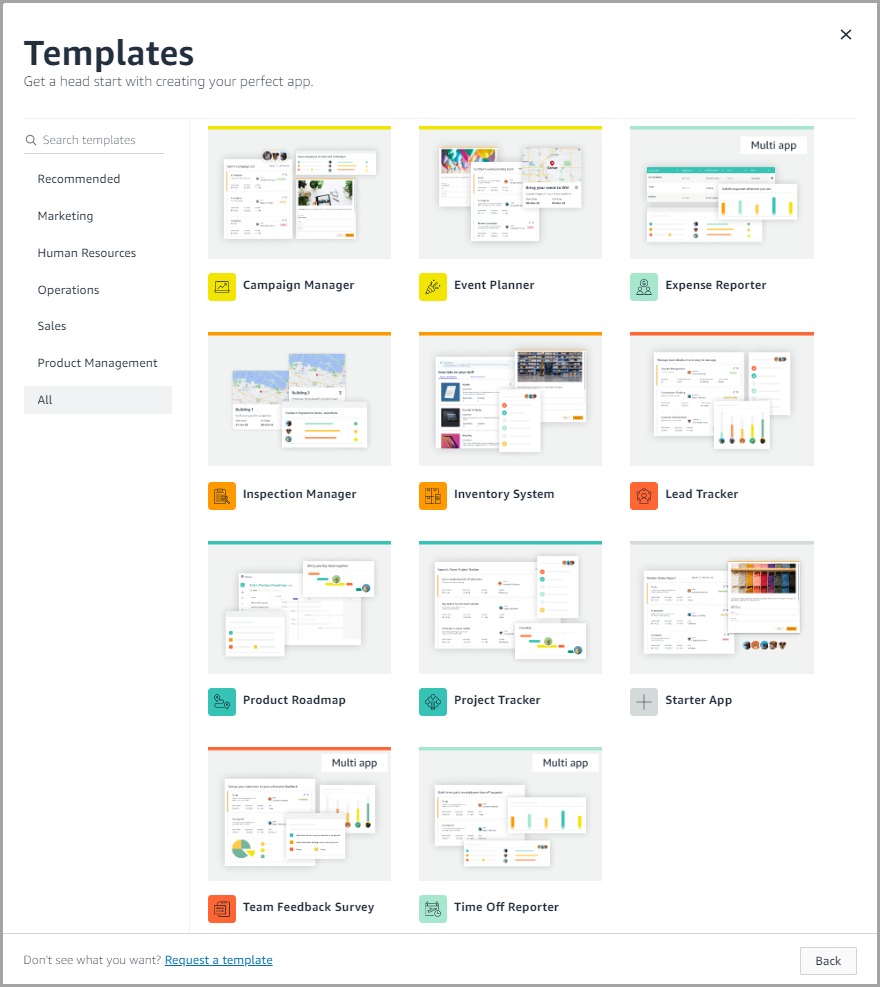Click the Inspection Manager orange clipboard icon
Screen dimensions: 880x987
222,496
